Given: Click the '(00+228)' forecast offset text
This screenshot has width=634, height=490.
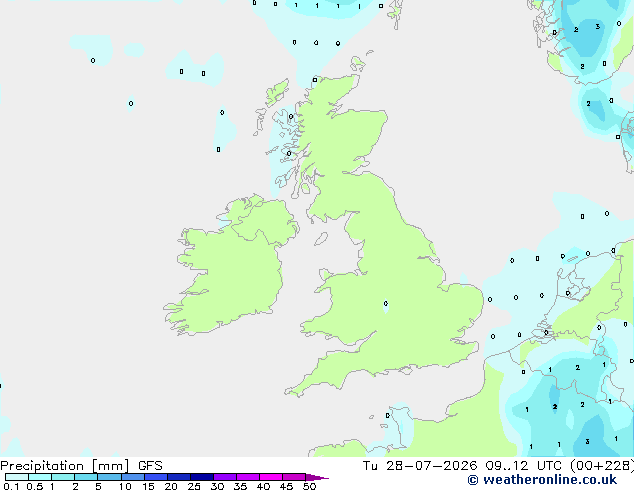Looking at the screenshot, I should pyautogui.click(x=601, y=466).
